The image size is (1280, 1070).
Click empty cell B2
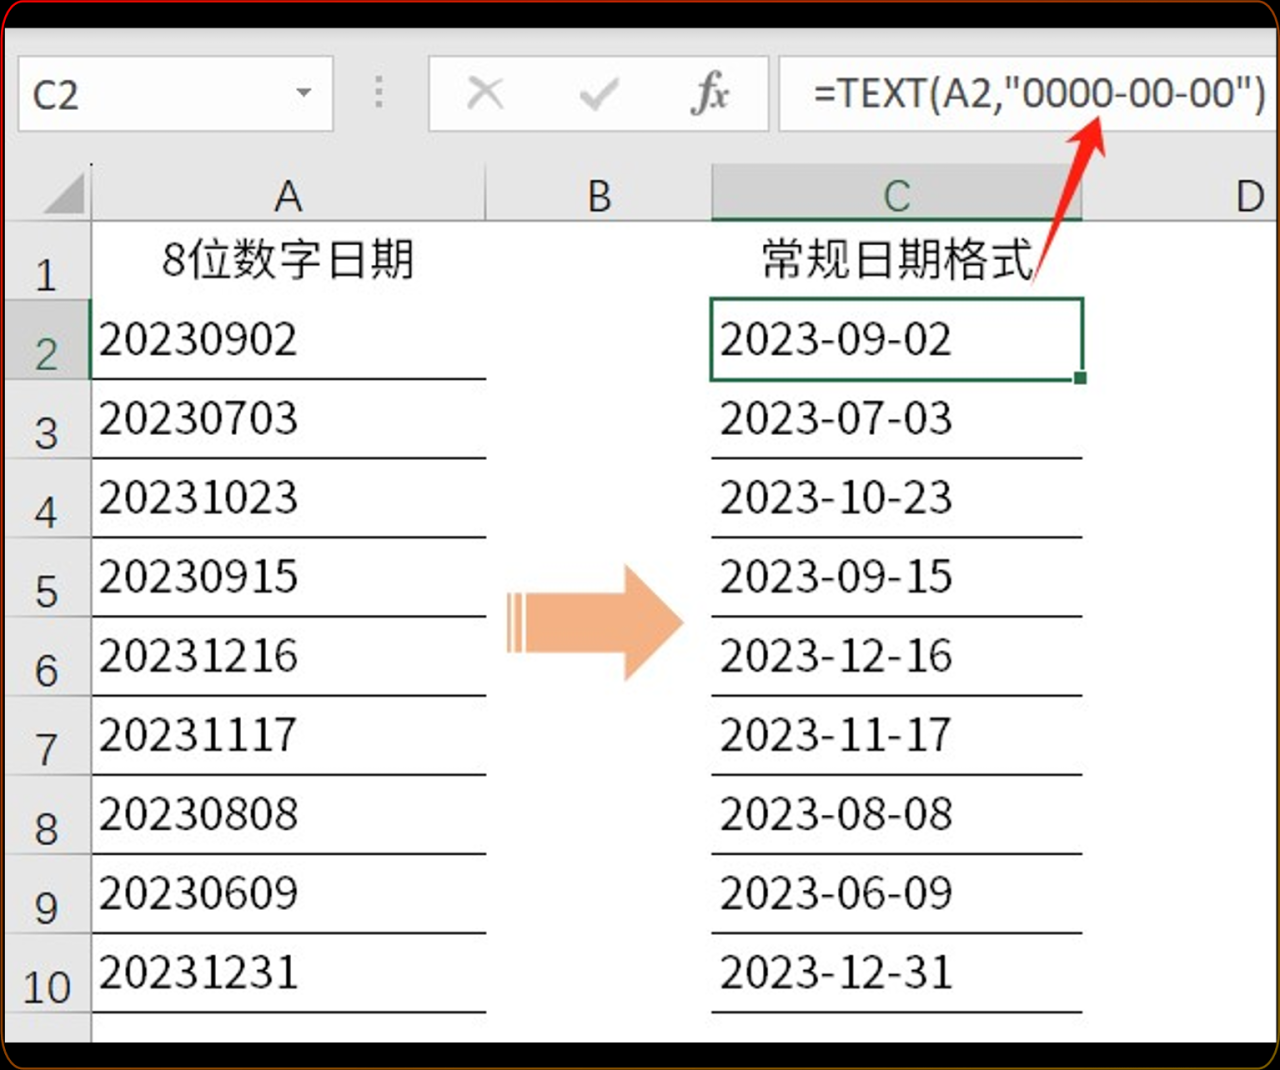tap(599, 340)
